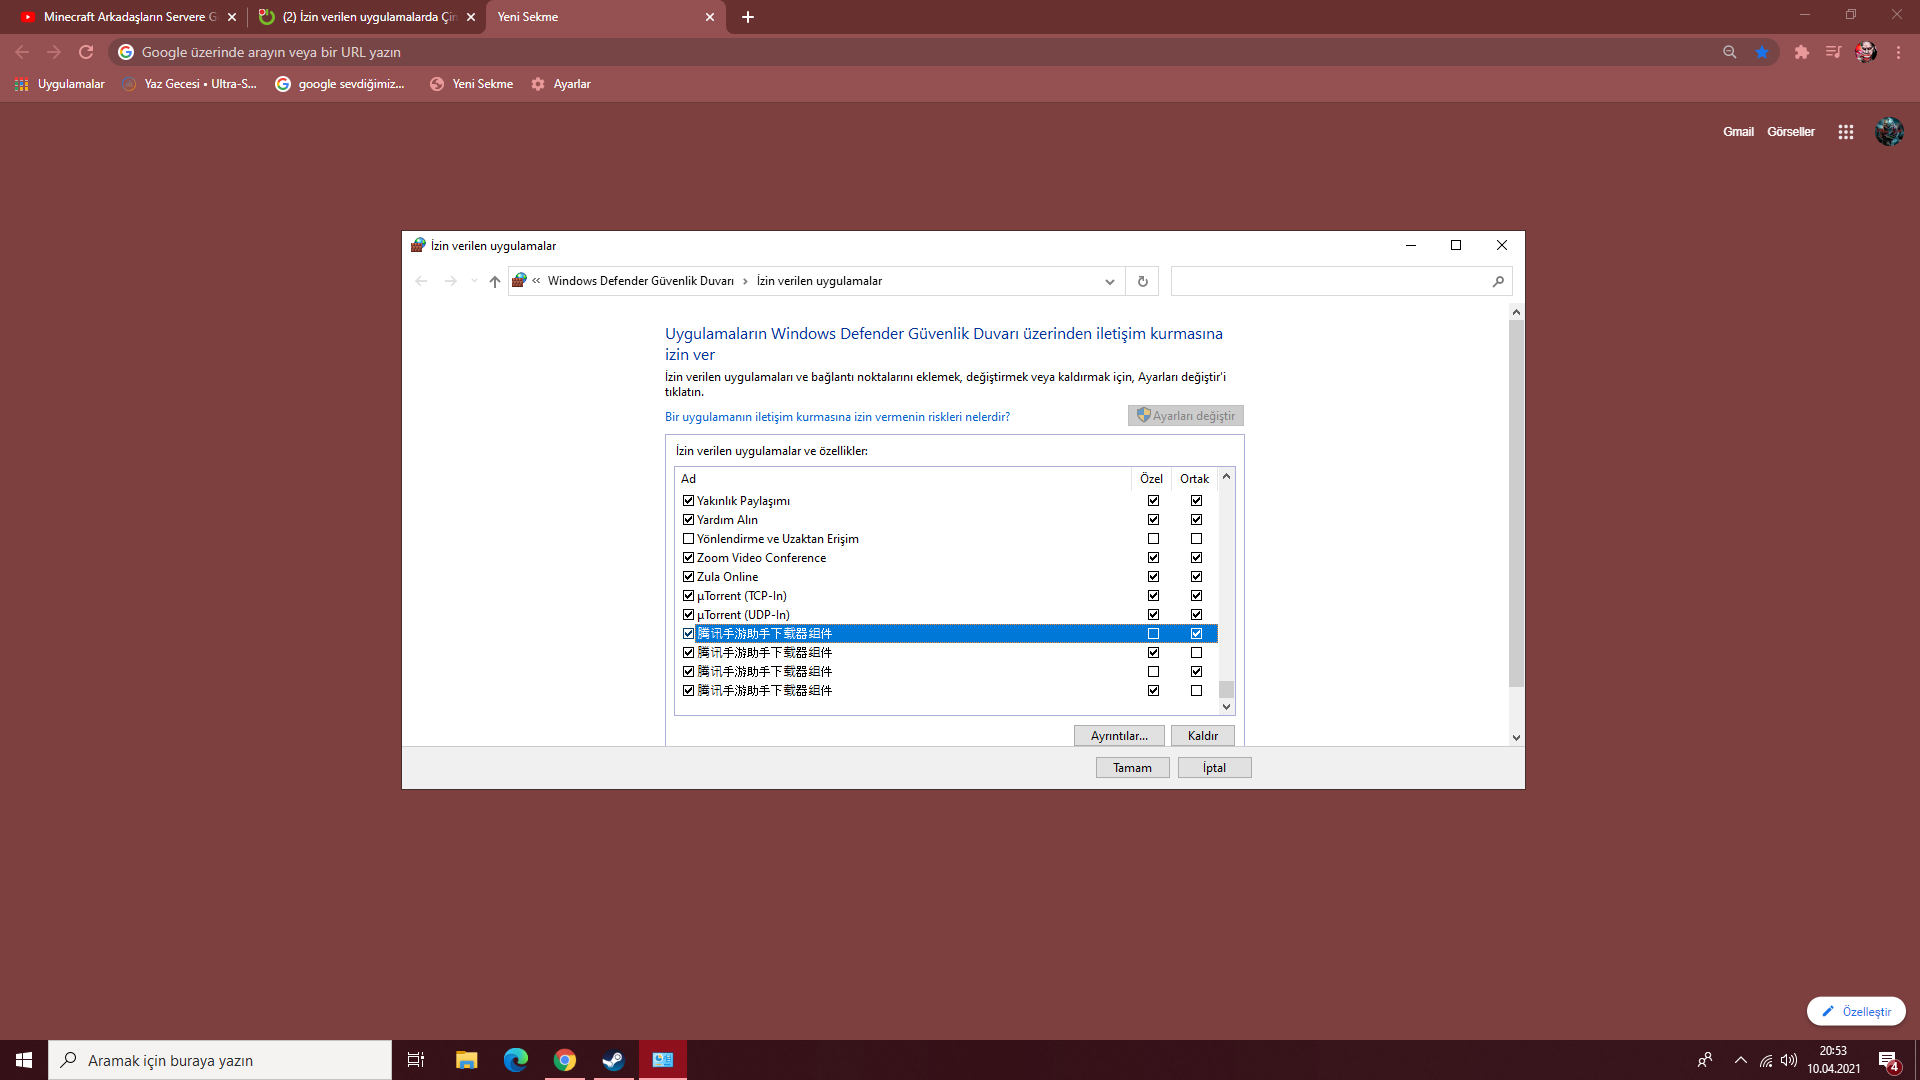Click the Kaldır button
The width and height of the screenshot is (1920, 1080).
click(x=1202, y=736)
